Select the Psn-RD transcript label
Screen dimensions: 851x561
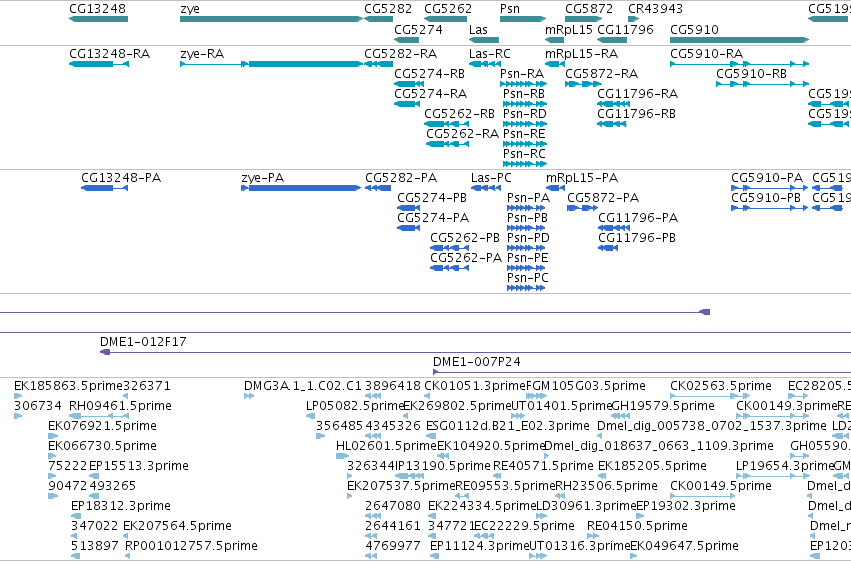coord(525,114)
